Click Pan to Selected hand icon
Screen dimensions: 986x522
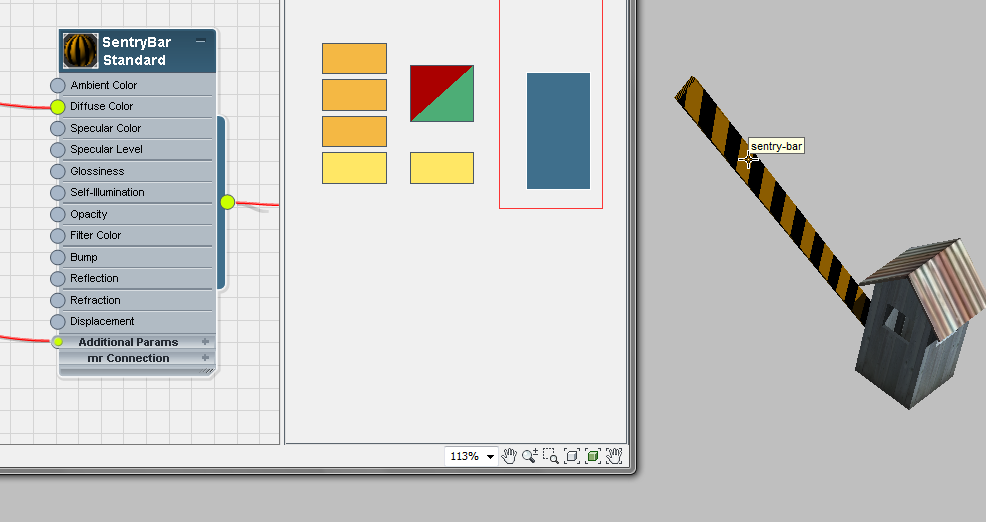(x=614, y=456)
